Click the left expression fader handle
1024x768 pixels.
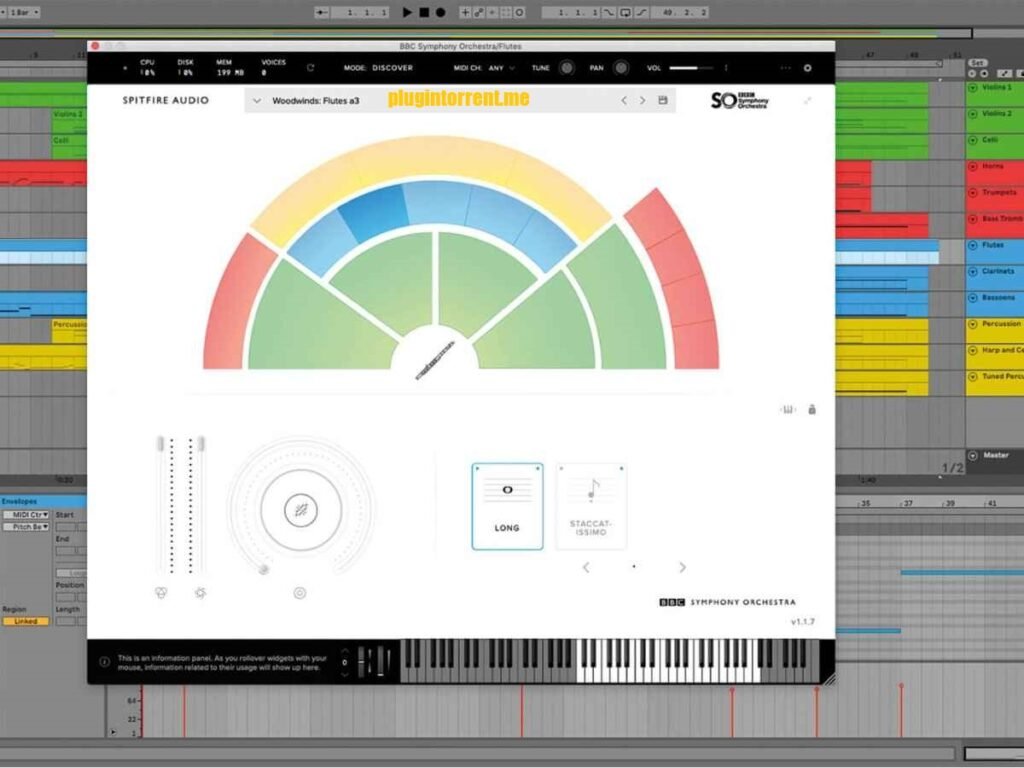click(161, 444)
